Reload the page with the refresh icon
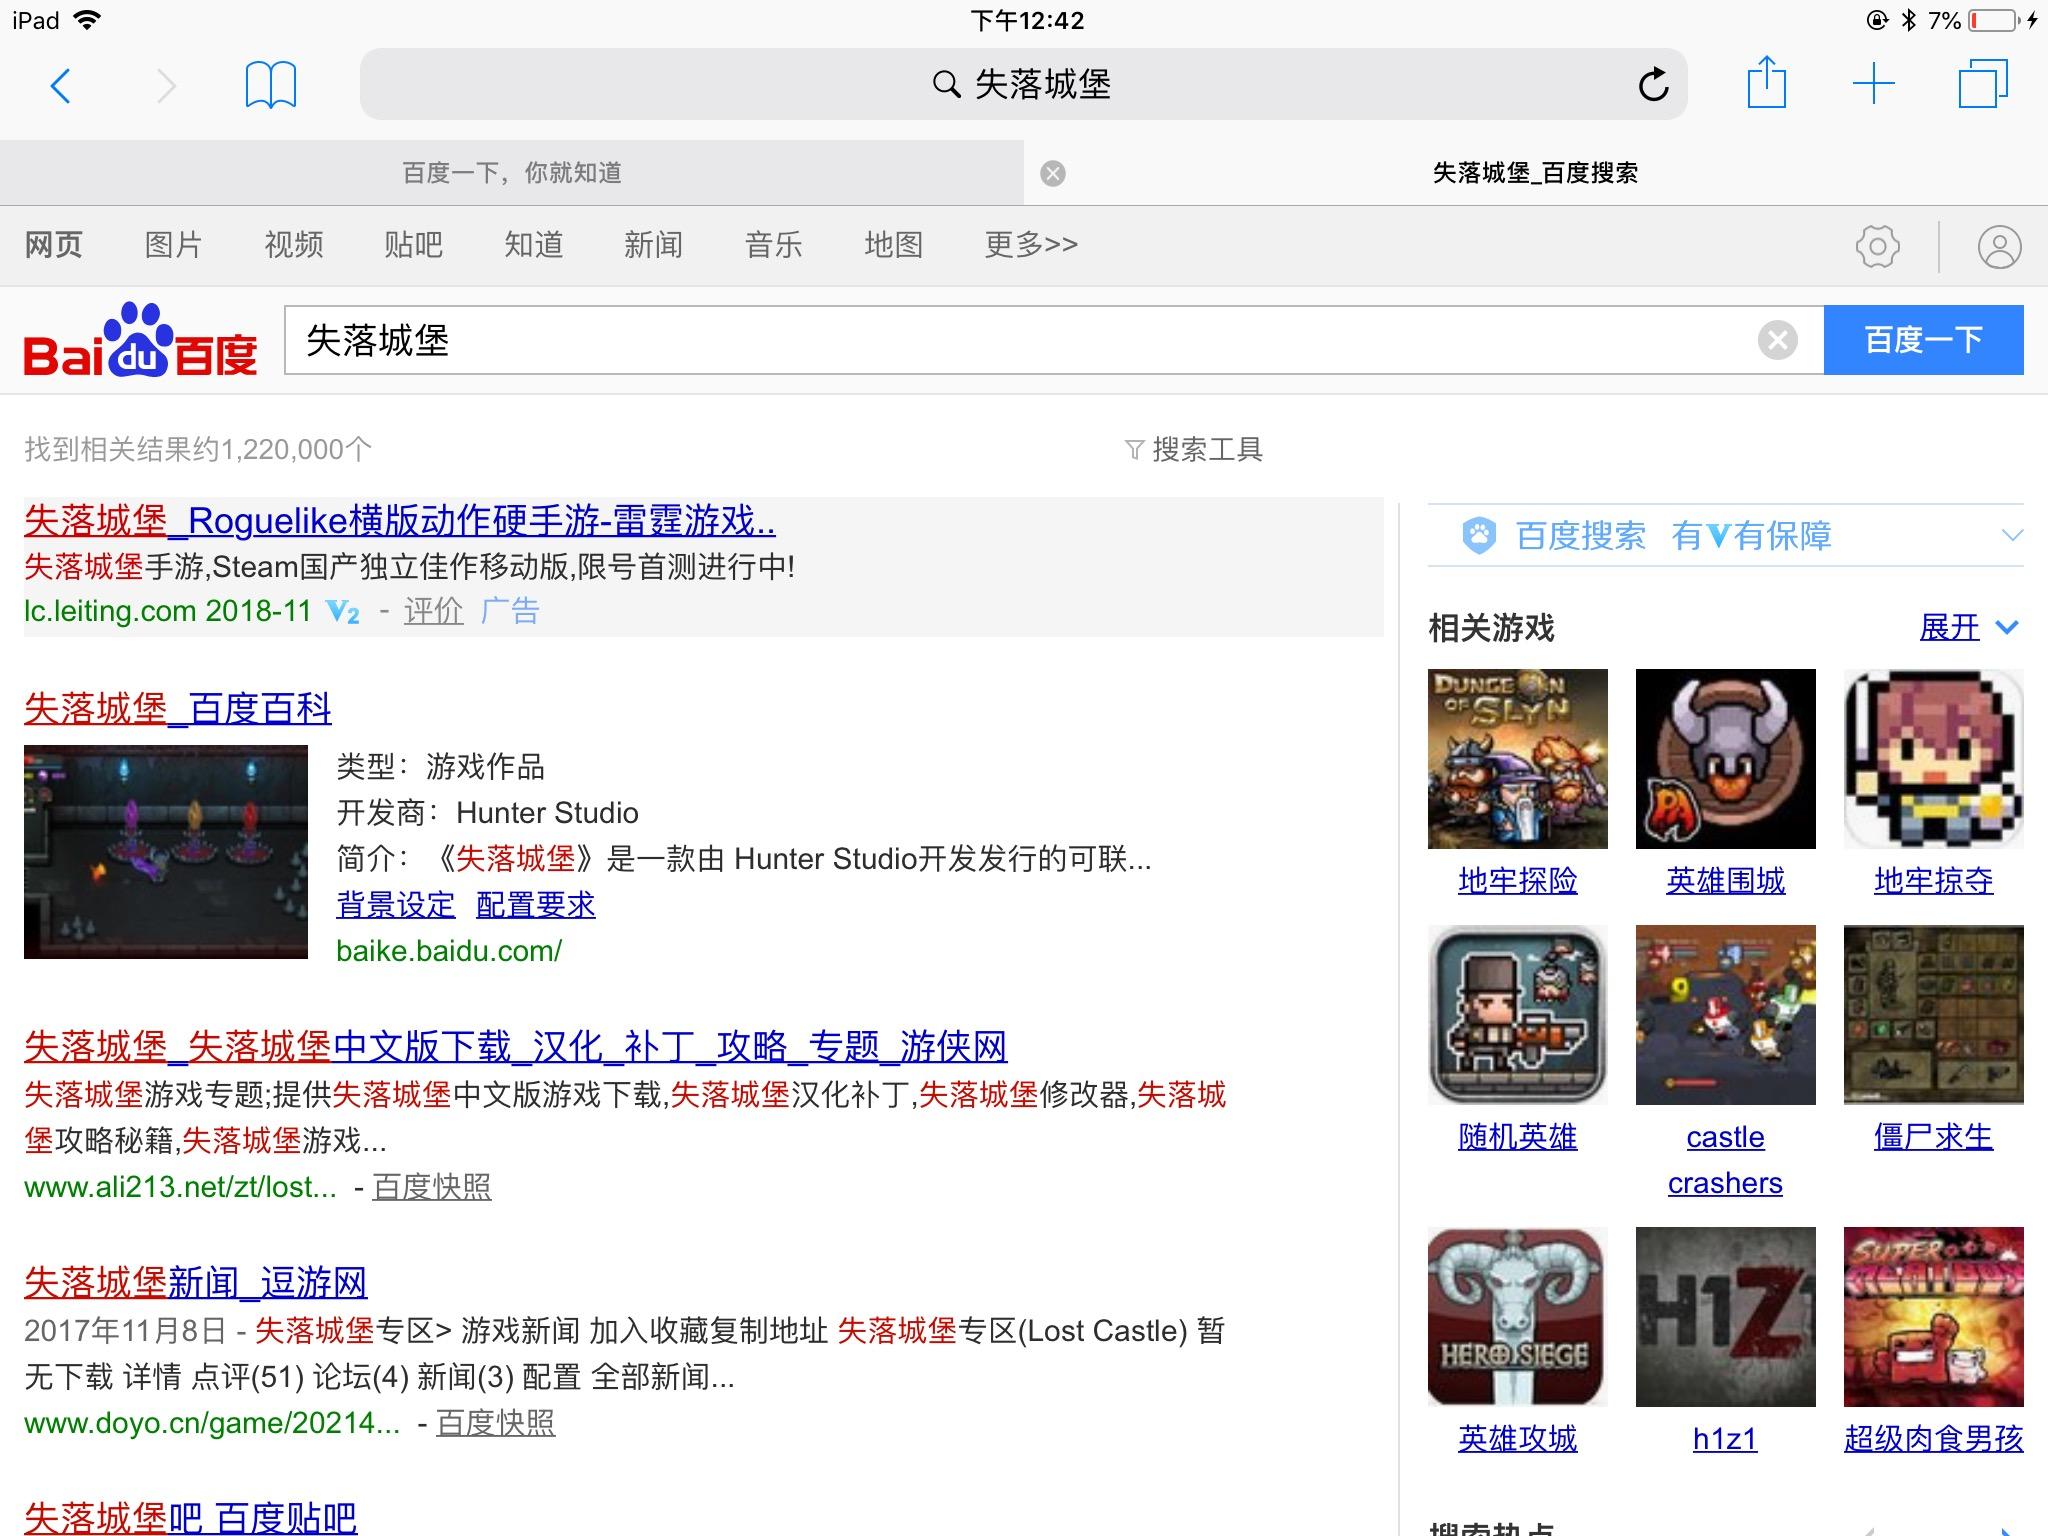 (1653, 84)
